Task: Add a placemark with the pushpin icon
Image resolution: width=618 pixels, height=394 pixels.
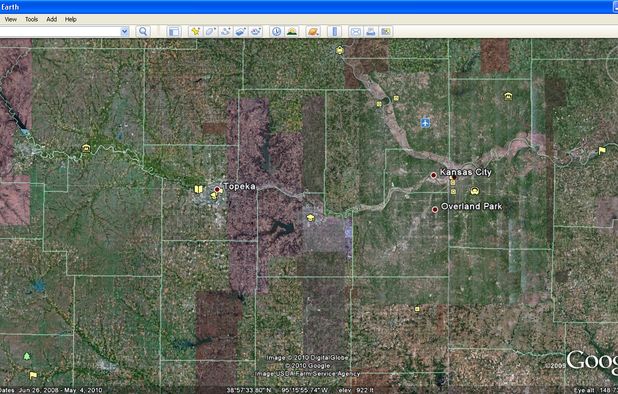Action: click(195, 32)
